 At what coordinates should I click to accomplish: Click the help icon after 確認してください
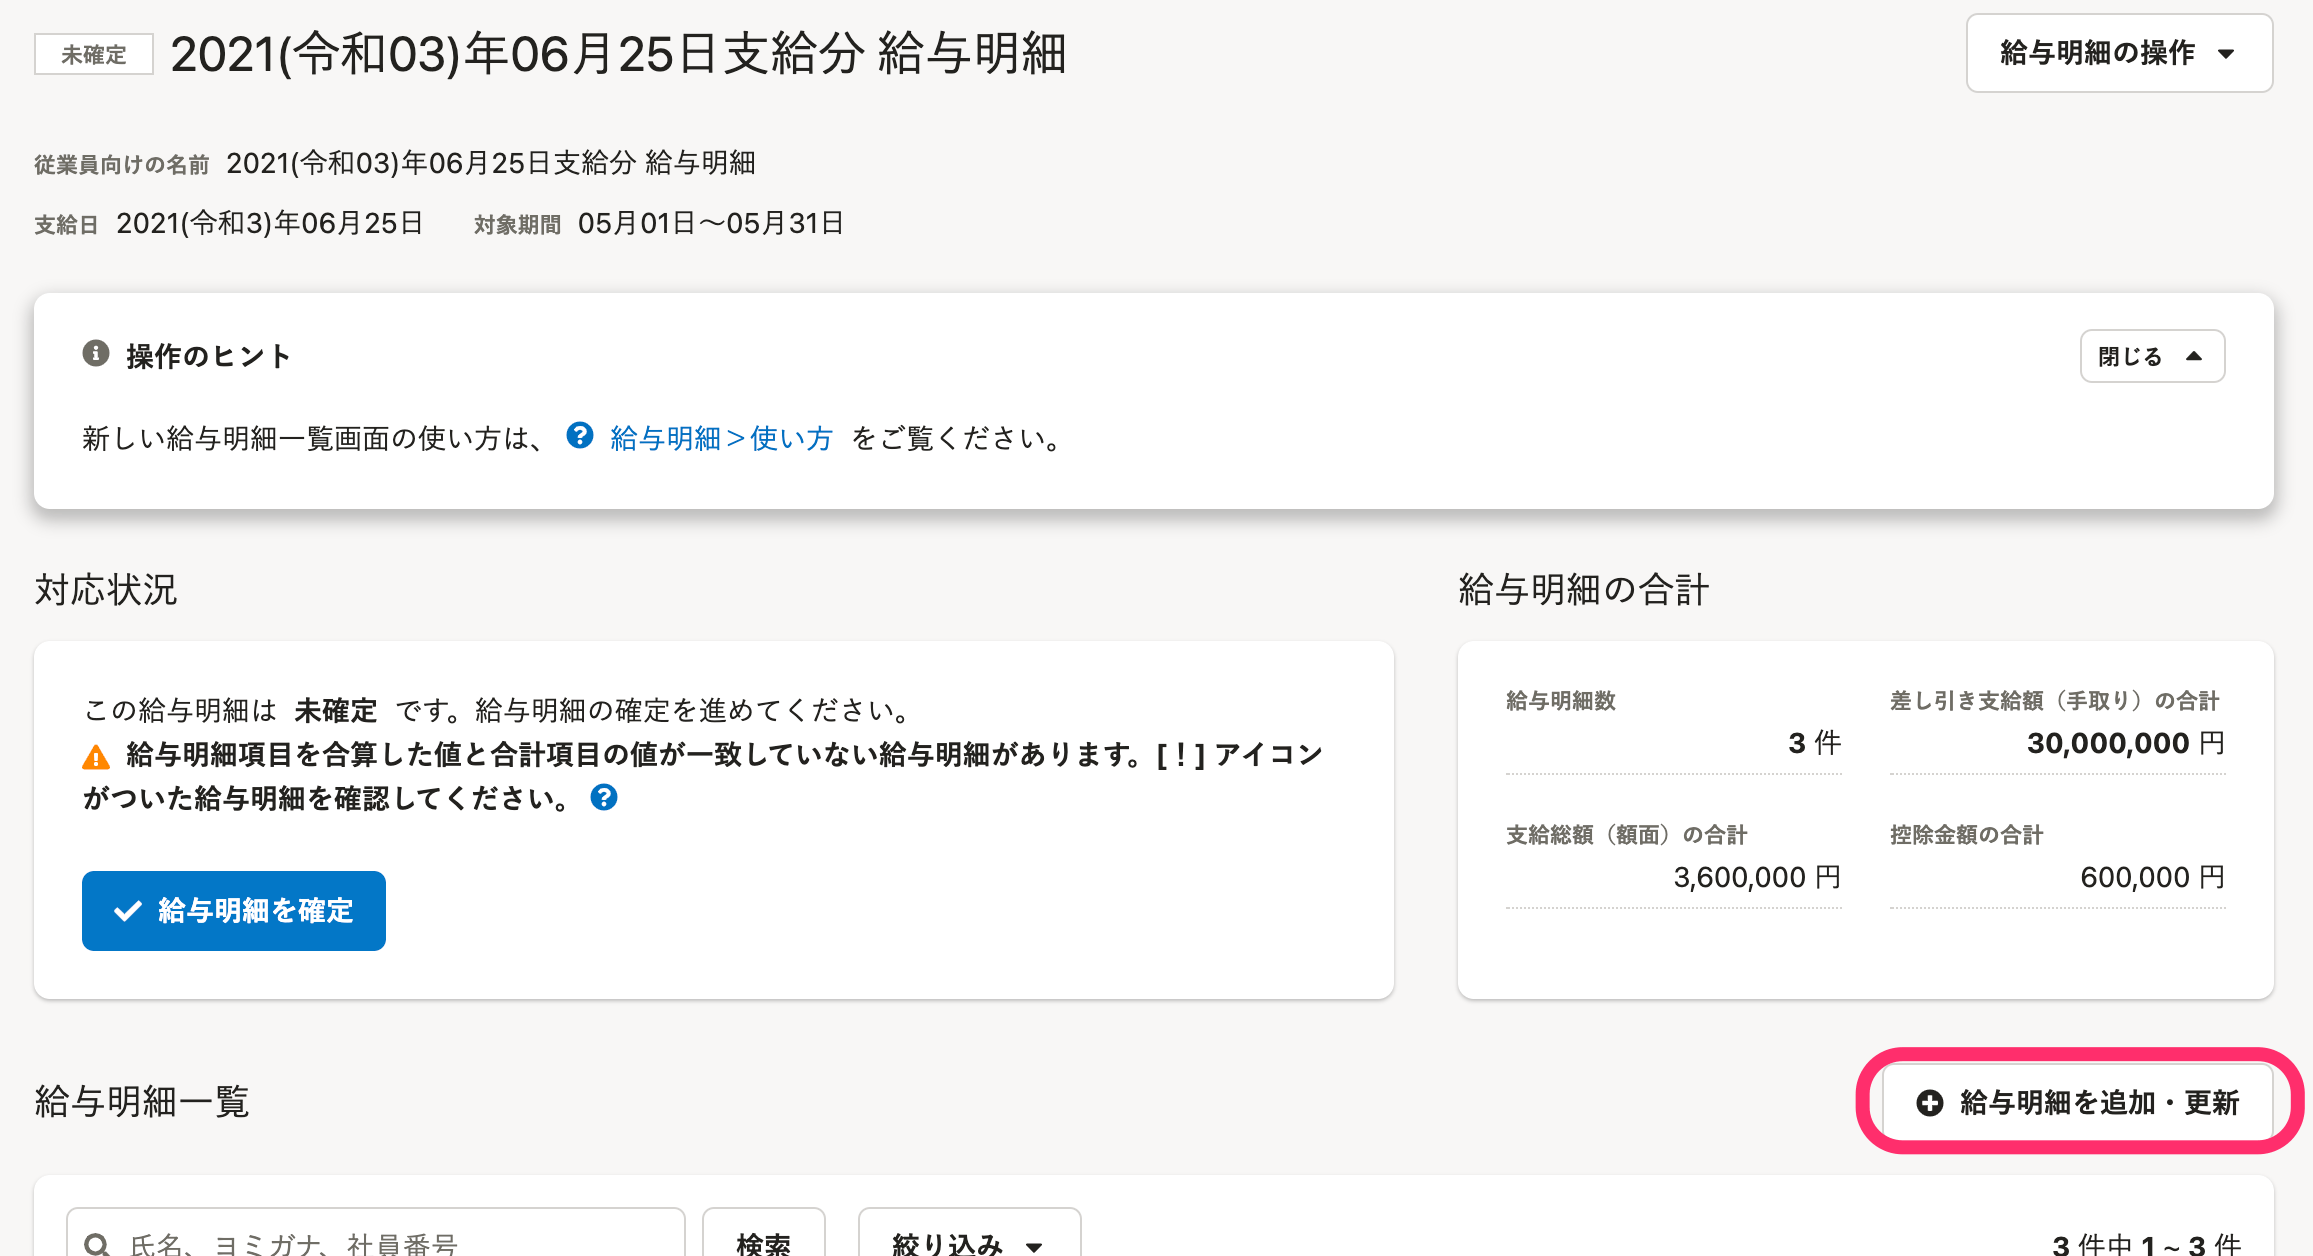[x=604, y=798]
